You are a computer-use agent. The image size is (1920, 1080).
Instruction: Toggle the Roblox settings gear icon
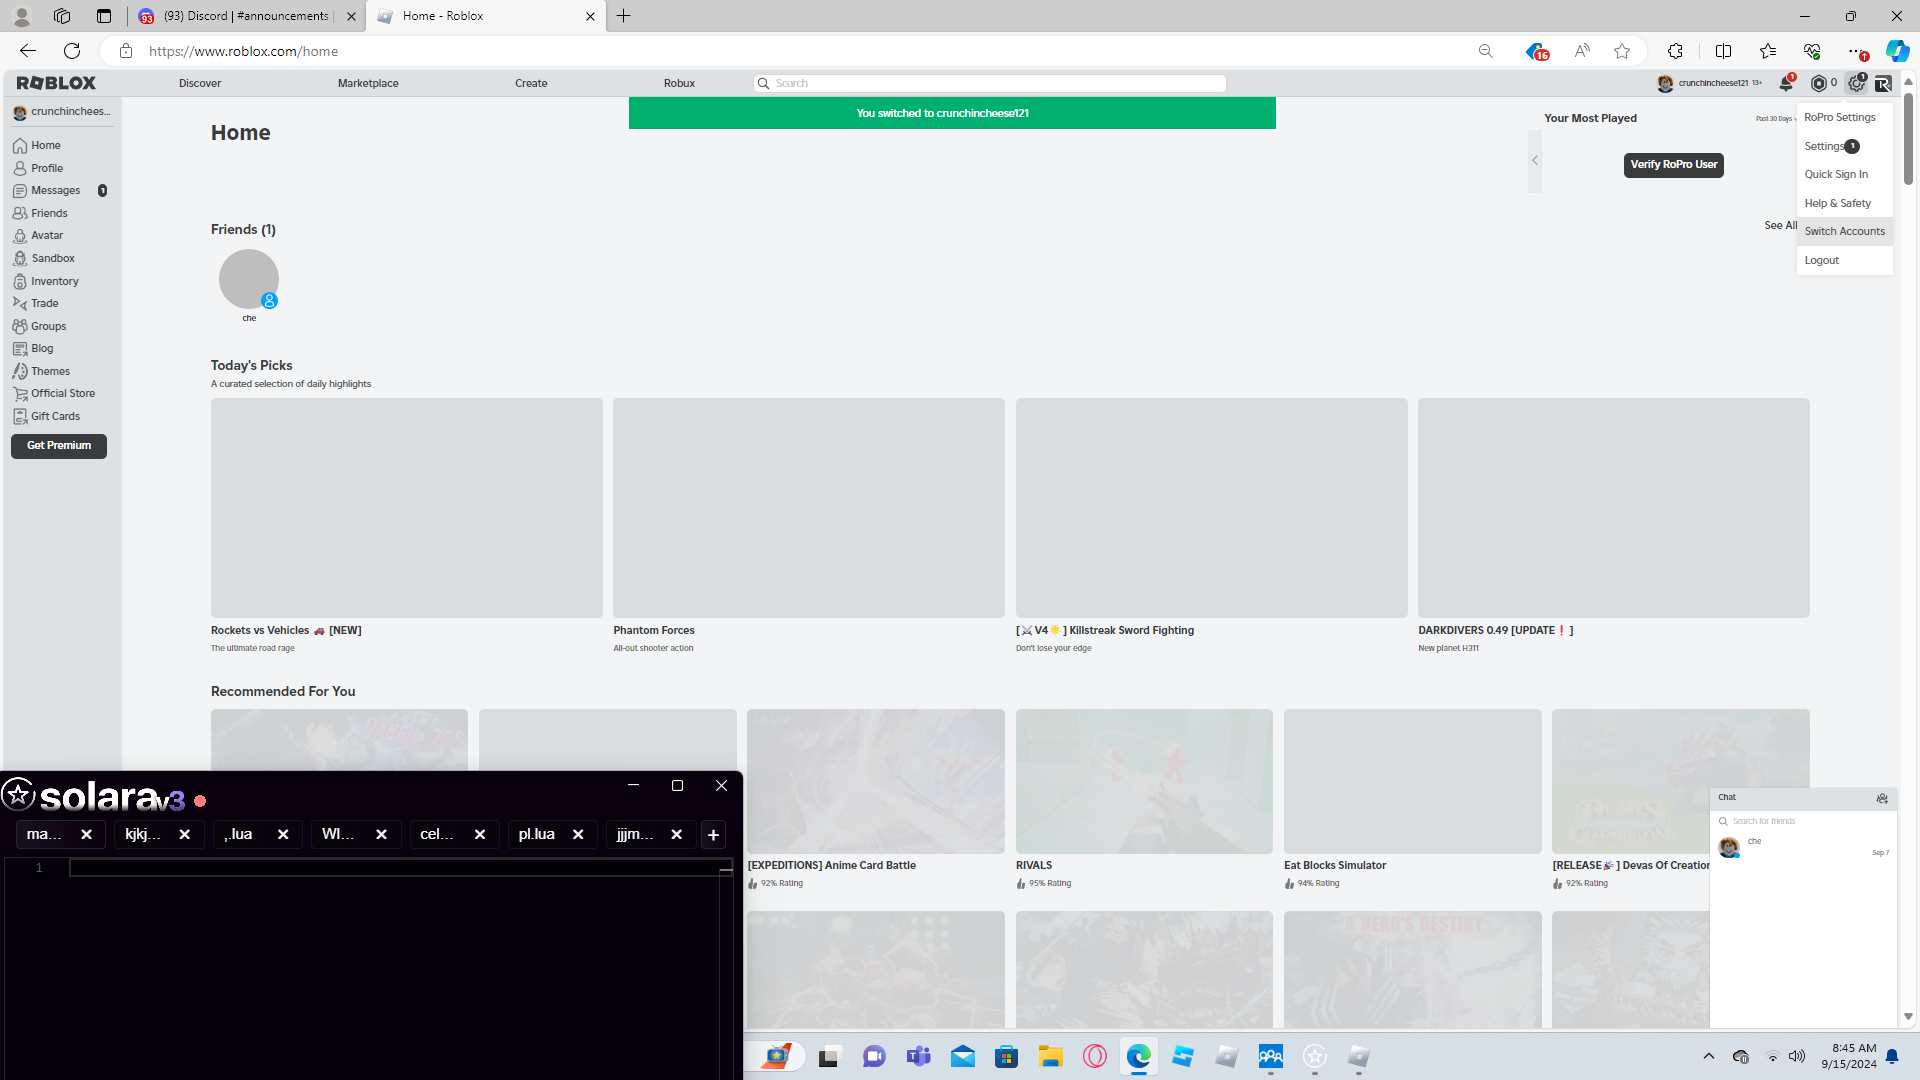pyautogui.click(x=1856, y=83)
